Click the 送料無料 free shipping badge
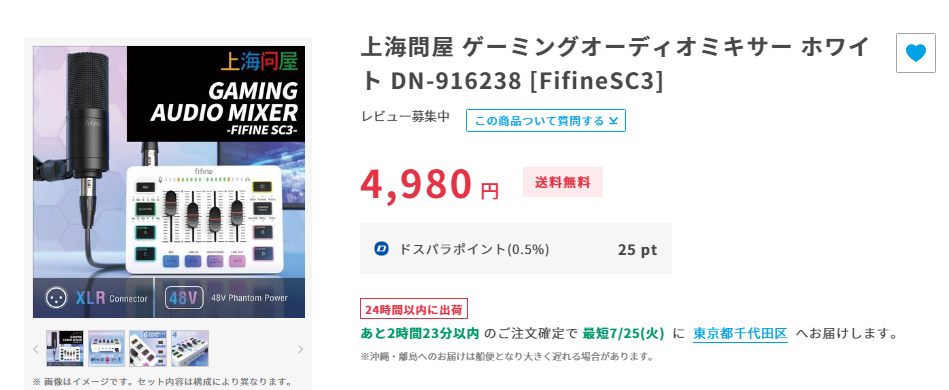 point(563,182)
